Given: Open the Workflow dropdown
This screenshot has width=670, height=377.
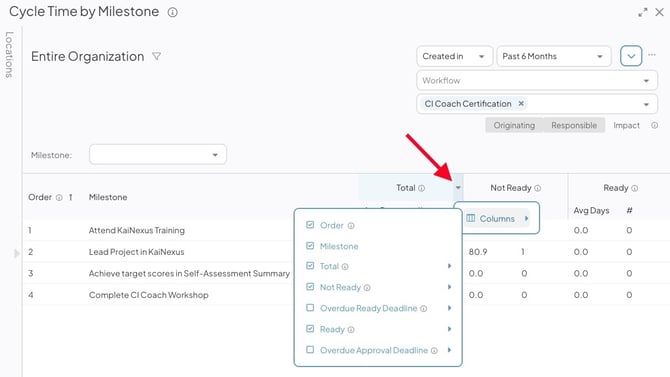Looking at the screenshot, I should [x=537, y=80].
